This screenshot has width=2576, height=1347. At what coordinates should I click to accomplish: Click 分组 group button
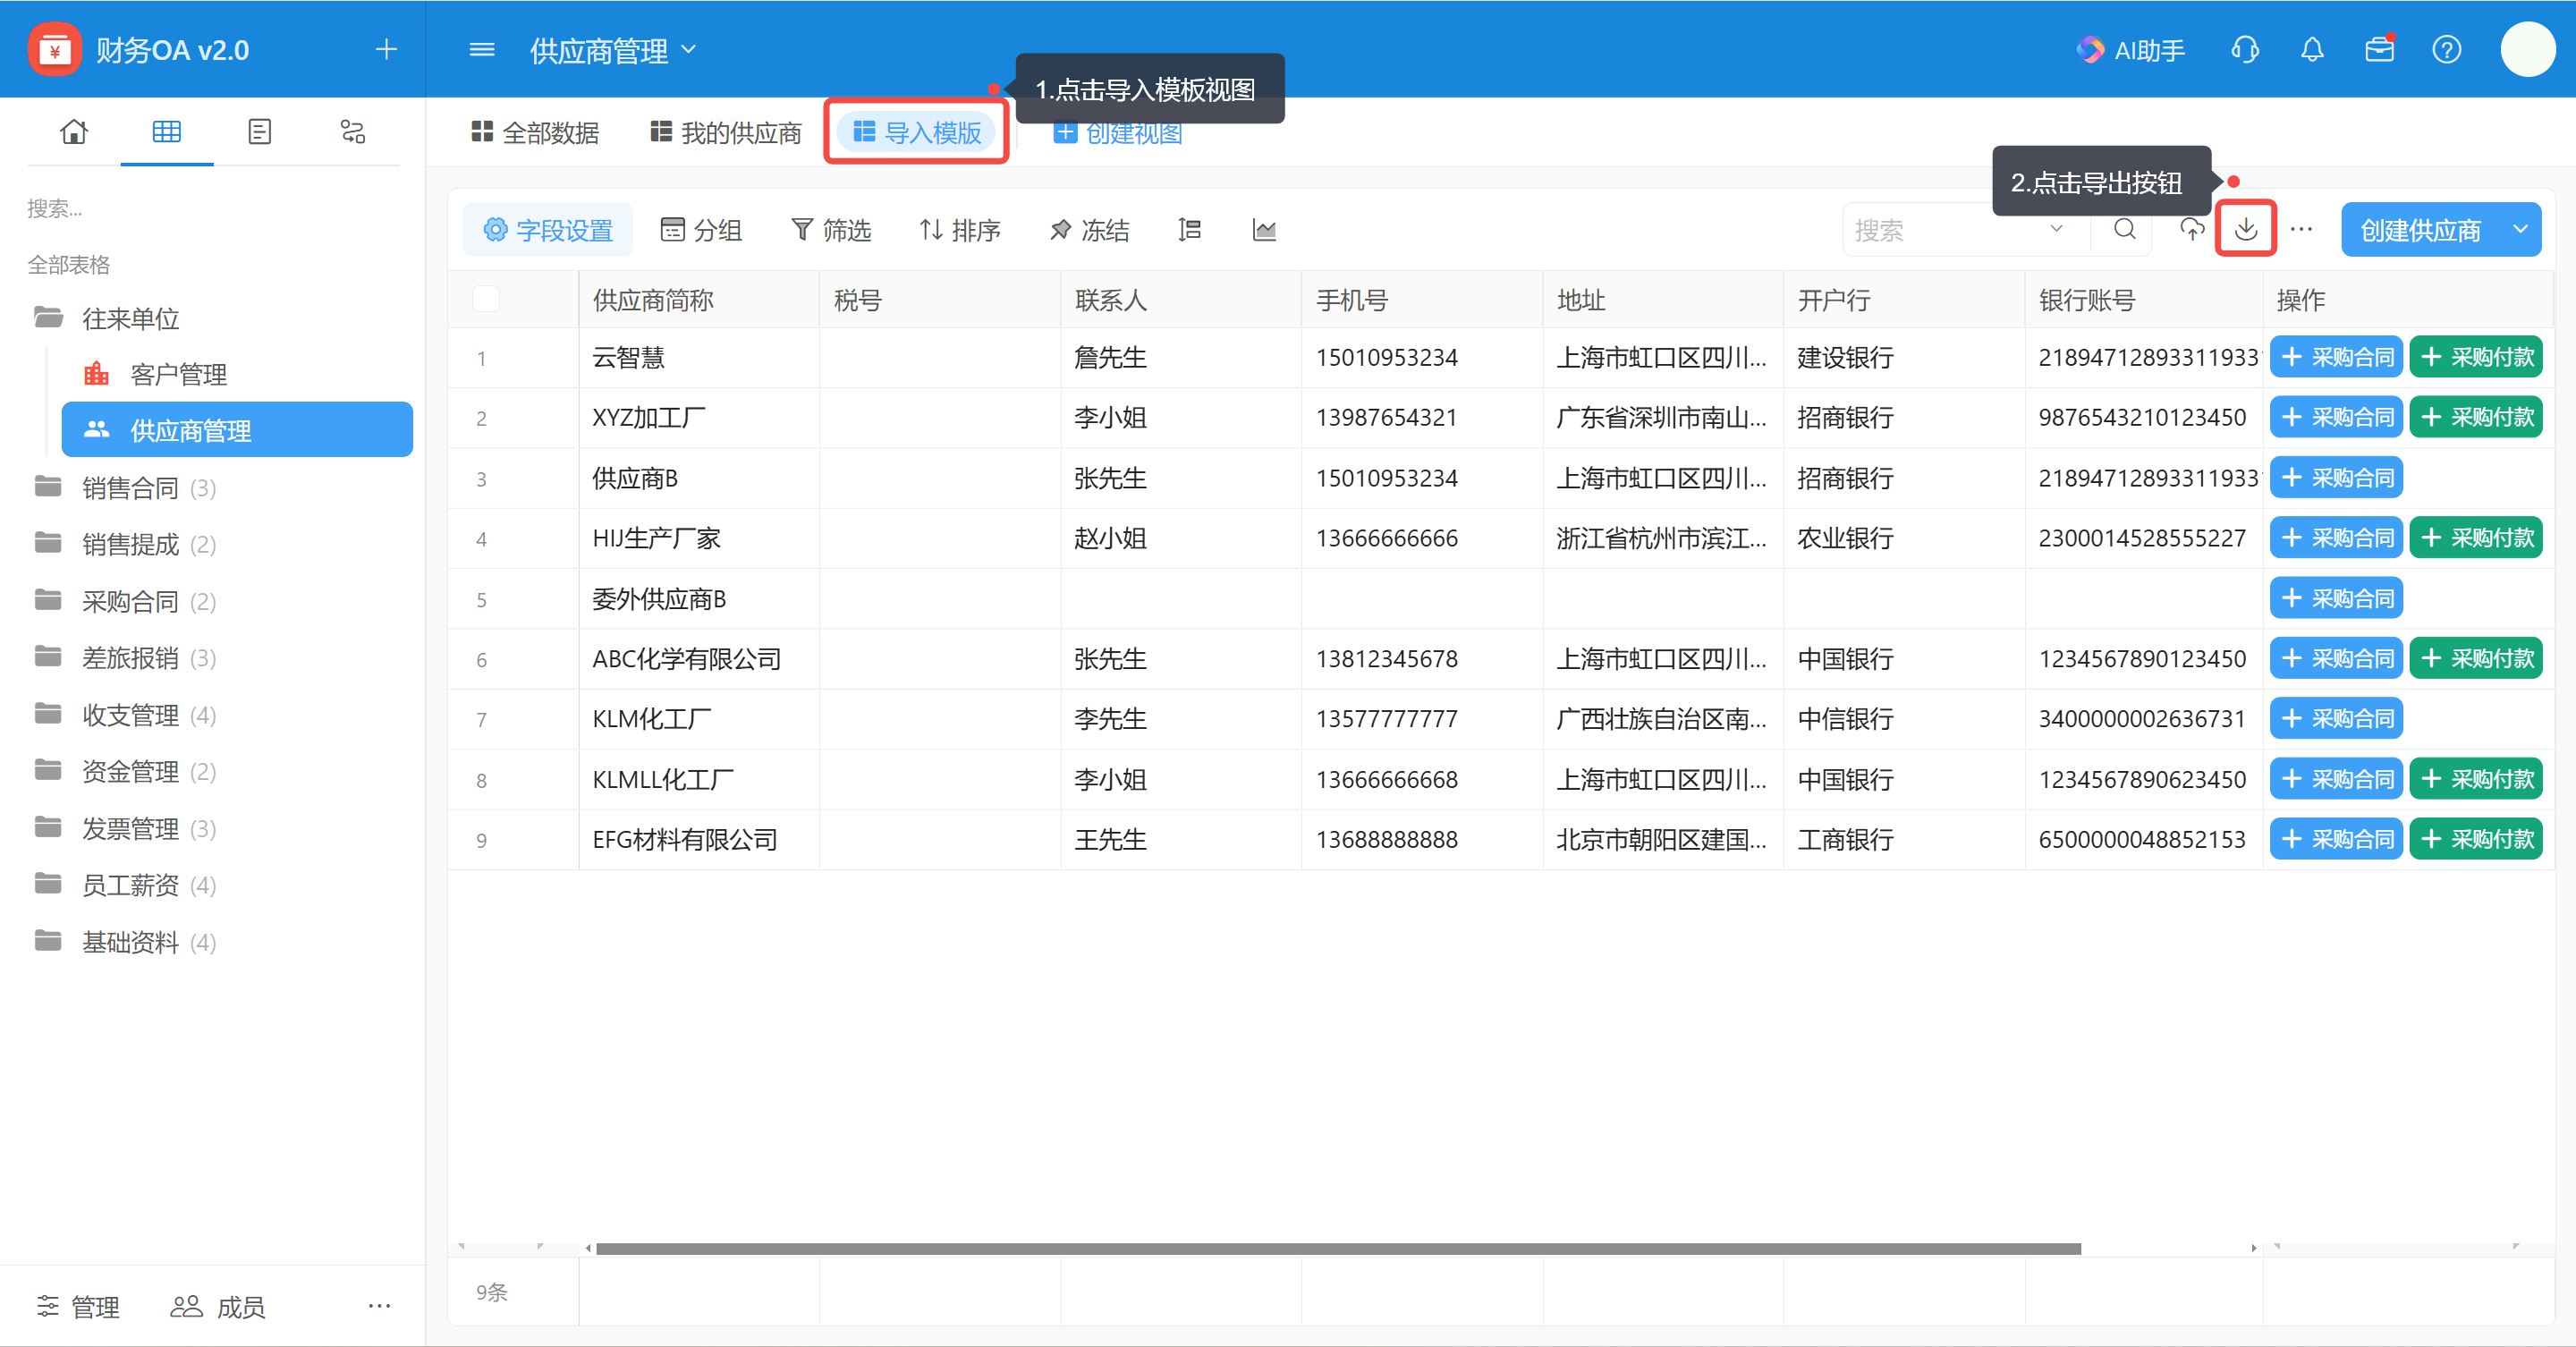[701, 230]
